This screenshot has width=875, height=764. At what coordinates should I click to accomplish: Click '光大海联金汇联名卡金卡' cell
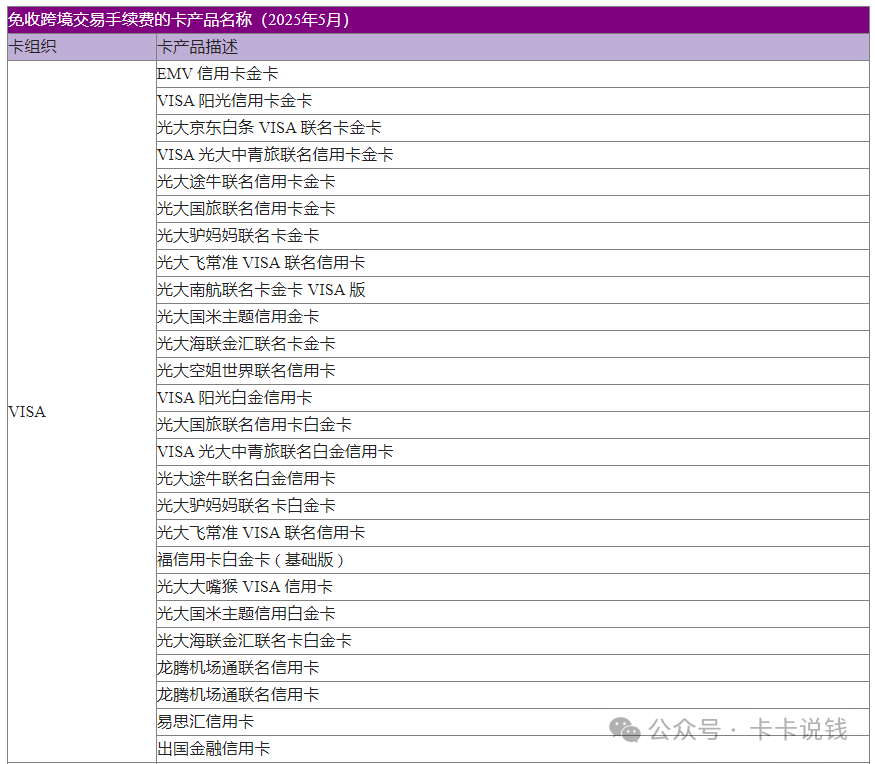pyautogui.click(x=512, y=344)
